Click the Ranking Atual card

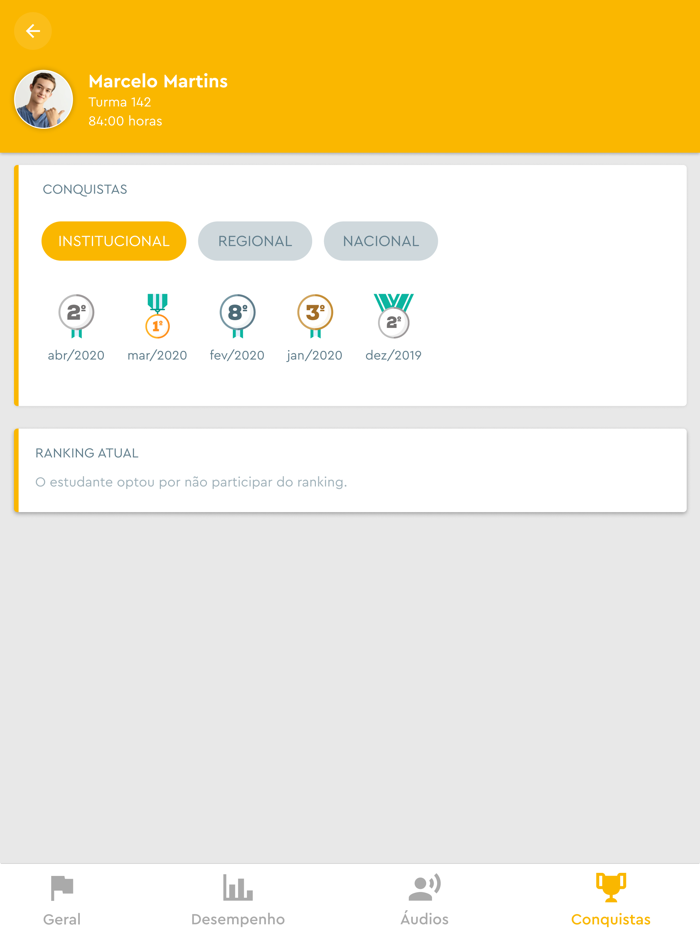[x=350, y=471]
